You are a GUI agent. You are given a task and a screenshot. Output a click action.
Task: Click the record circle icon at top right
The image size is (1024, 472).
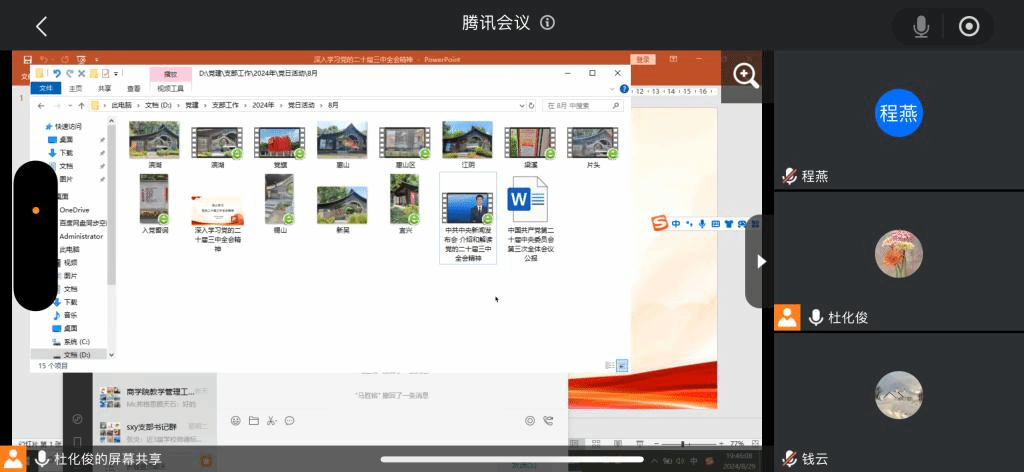point(968,27)
